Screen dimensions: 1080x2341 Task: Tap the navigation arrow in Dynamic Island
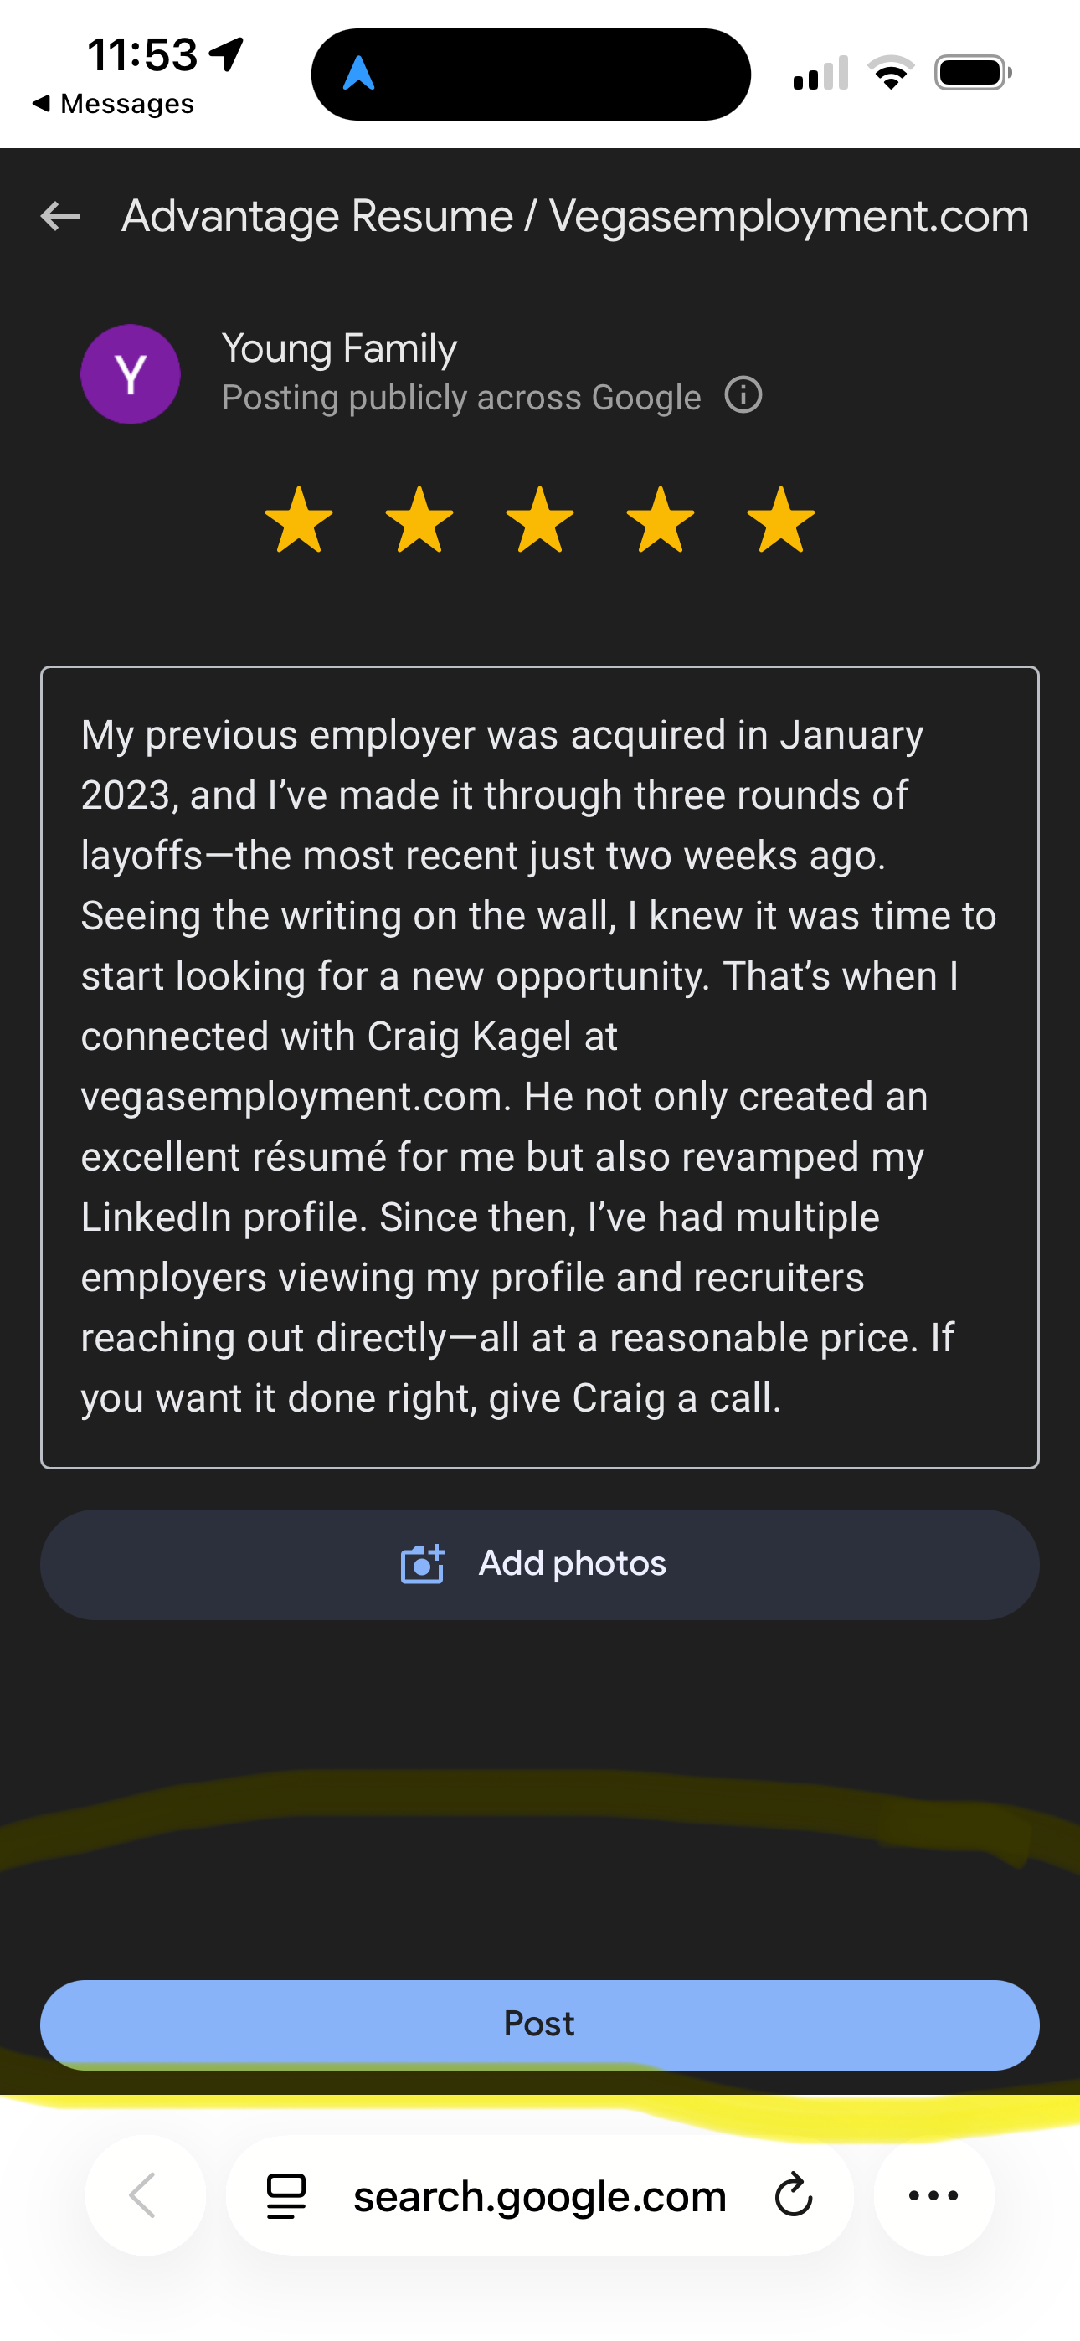point(359,74)
